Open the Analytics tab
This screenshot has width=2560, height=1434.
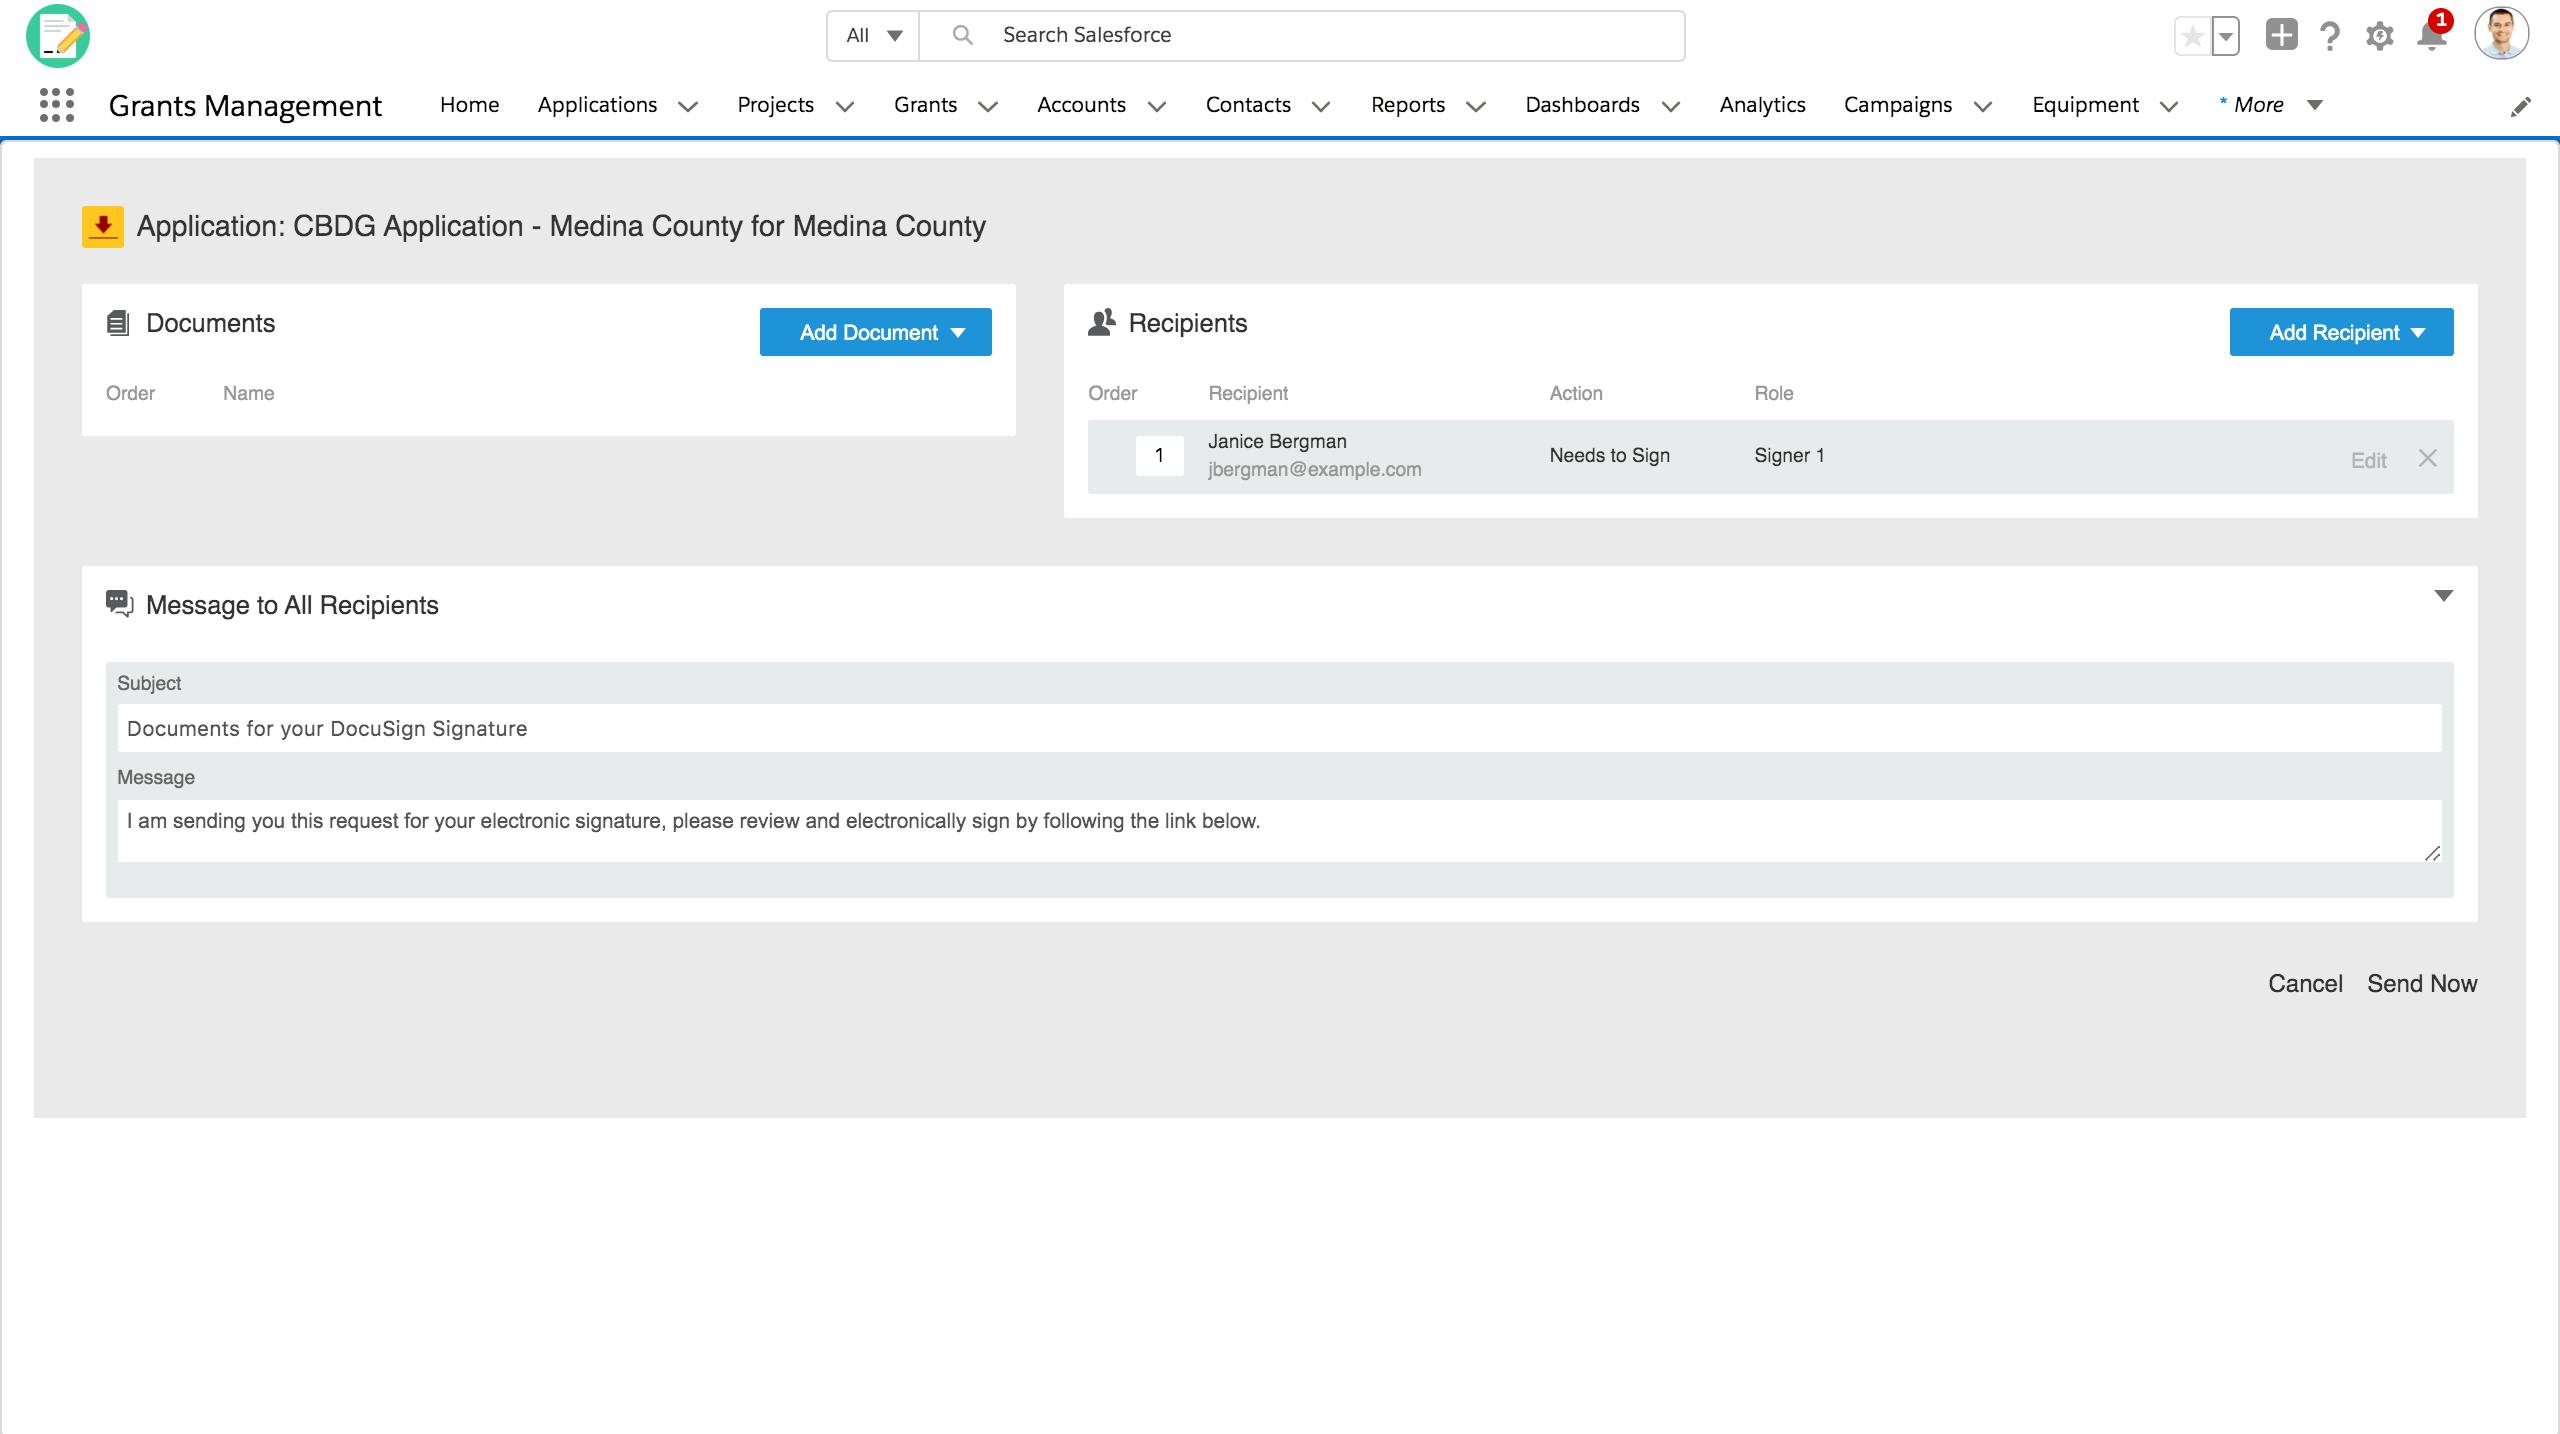tap(1762, 105)
